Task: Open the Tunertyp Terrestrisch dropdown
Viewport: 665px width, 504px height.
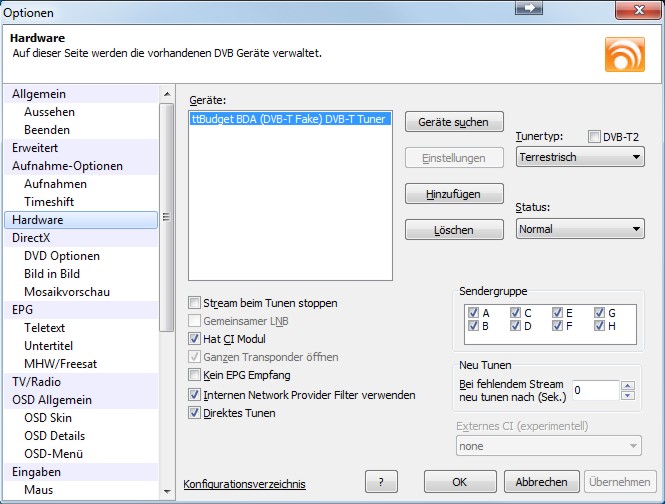Action: [579, 157]
